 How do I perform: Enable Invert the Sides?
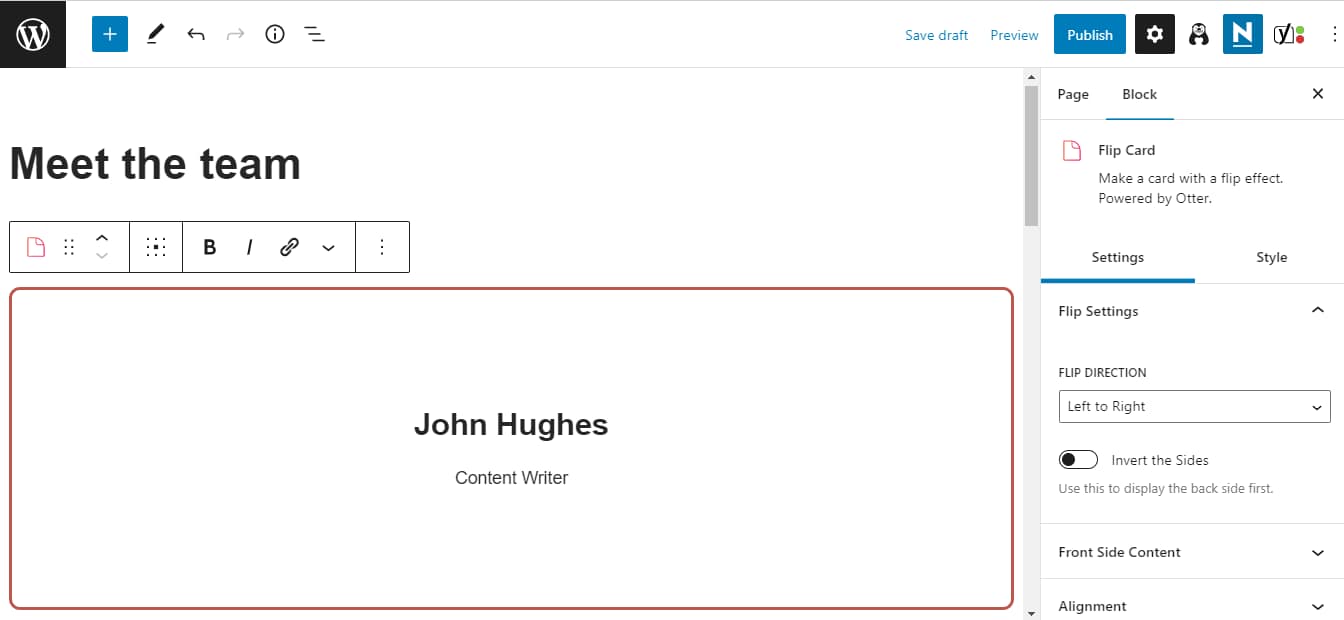tap(1078, 458)
